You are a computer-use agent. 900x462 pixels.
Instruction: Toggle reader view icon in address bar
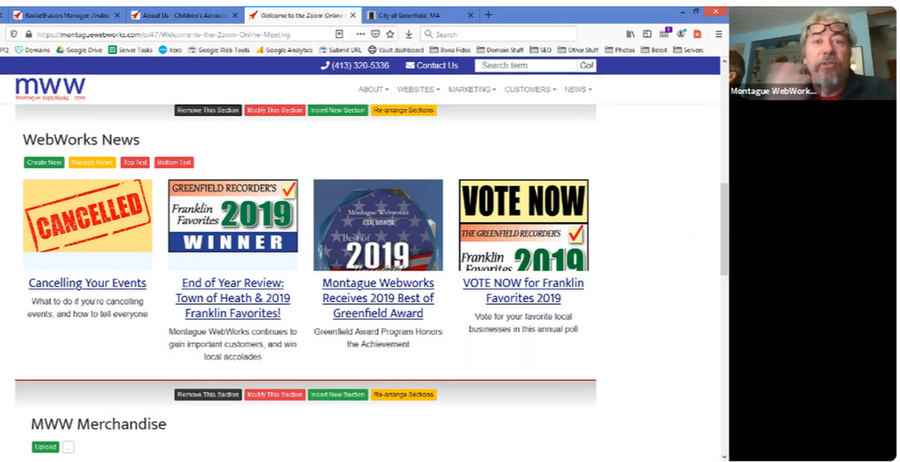click(339, 34)
